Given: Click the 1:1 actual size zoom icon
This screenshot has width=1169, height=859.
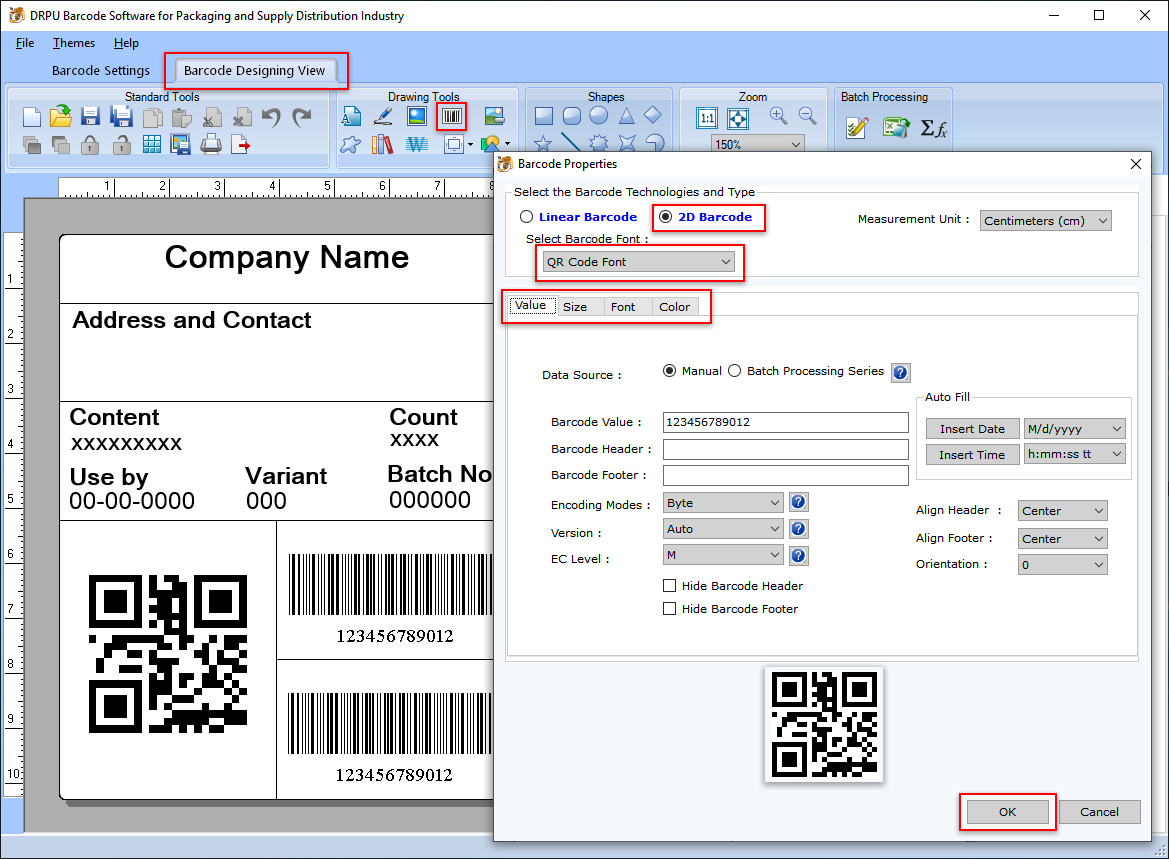Looking at the screenshot, I should click(x=707, y=118).
